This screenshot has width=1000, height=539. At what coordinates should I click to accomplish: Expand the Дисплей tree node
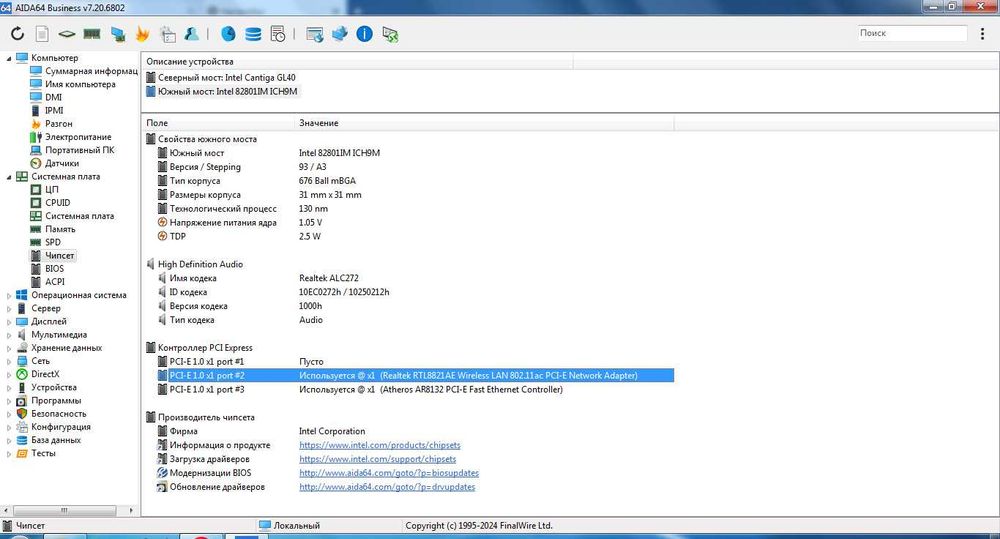pyautogui.click(x=9, y=322)
